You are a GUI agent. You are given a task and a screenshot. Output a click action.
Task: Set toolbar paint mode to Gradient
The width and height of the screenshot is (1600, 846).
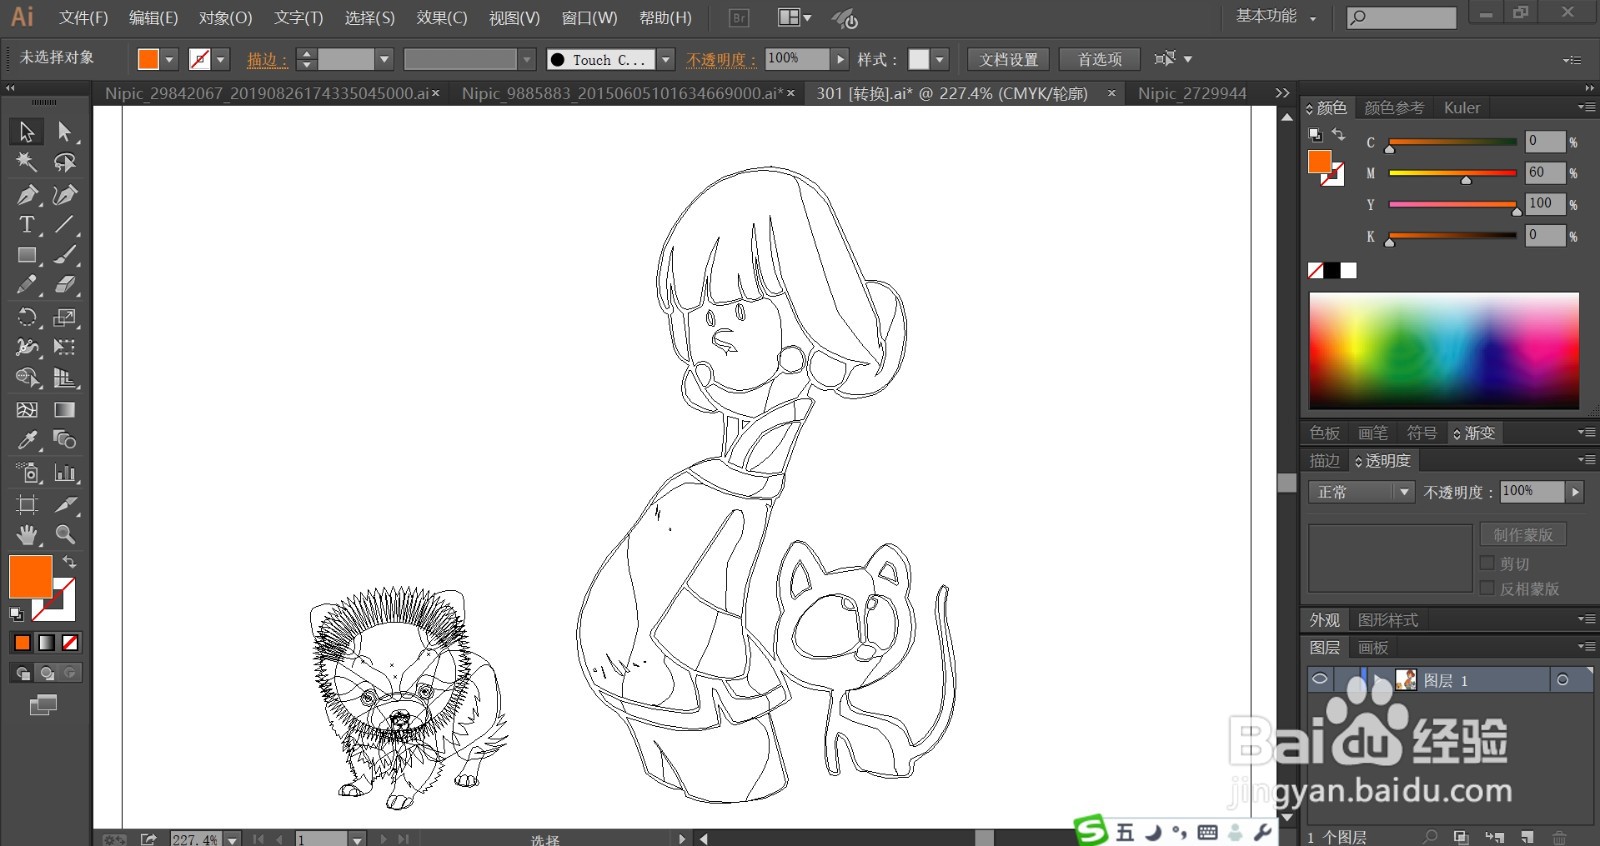(x=46, y=643)
